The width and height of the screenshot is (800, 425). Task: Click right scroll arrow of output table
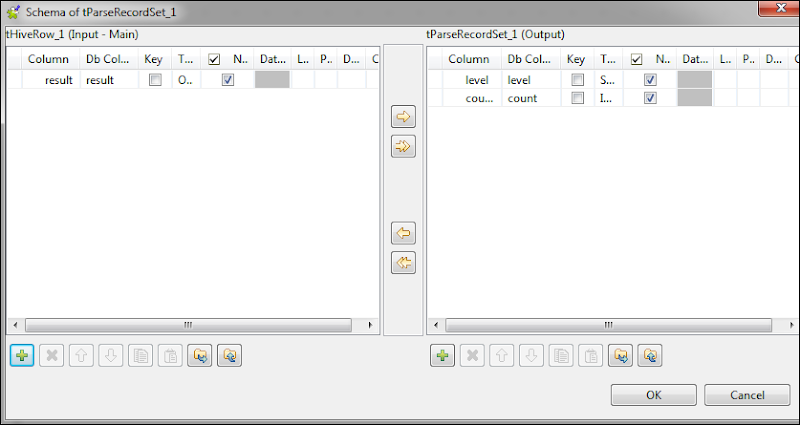(x=791, y=325)
